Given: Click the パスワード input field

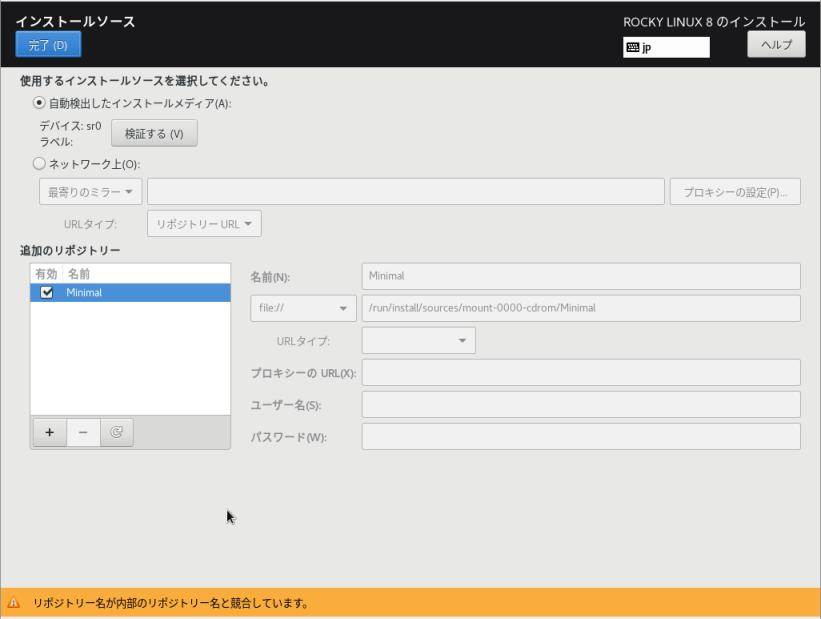Looking at the screenshot, I should point(581,436).
